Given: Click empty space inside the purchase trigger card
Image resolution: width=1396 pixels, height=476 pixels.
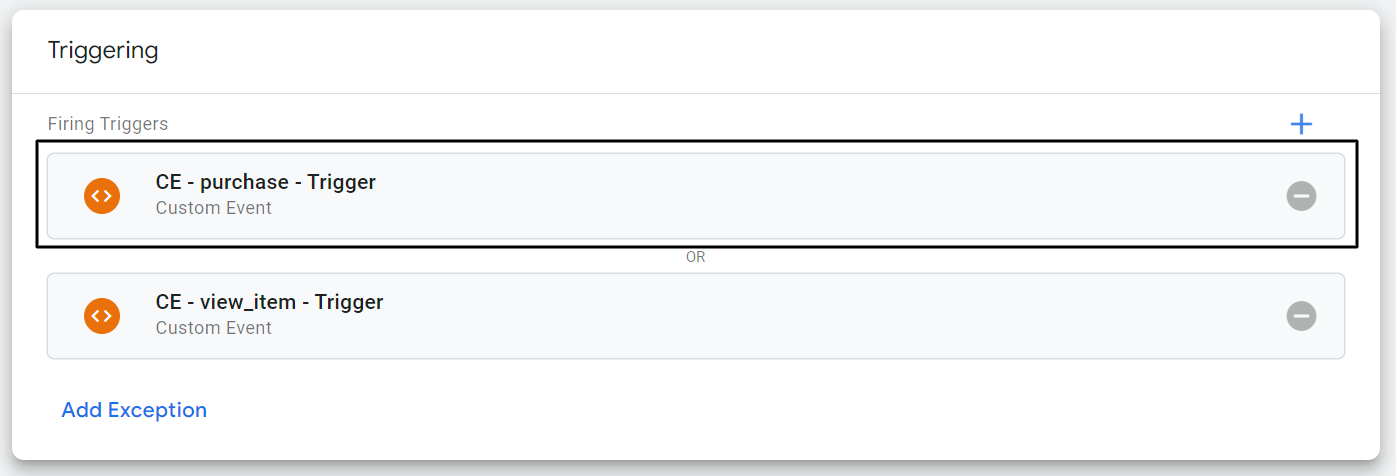Looking at the screenshot, I should click(800, 196).
